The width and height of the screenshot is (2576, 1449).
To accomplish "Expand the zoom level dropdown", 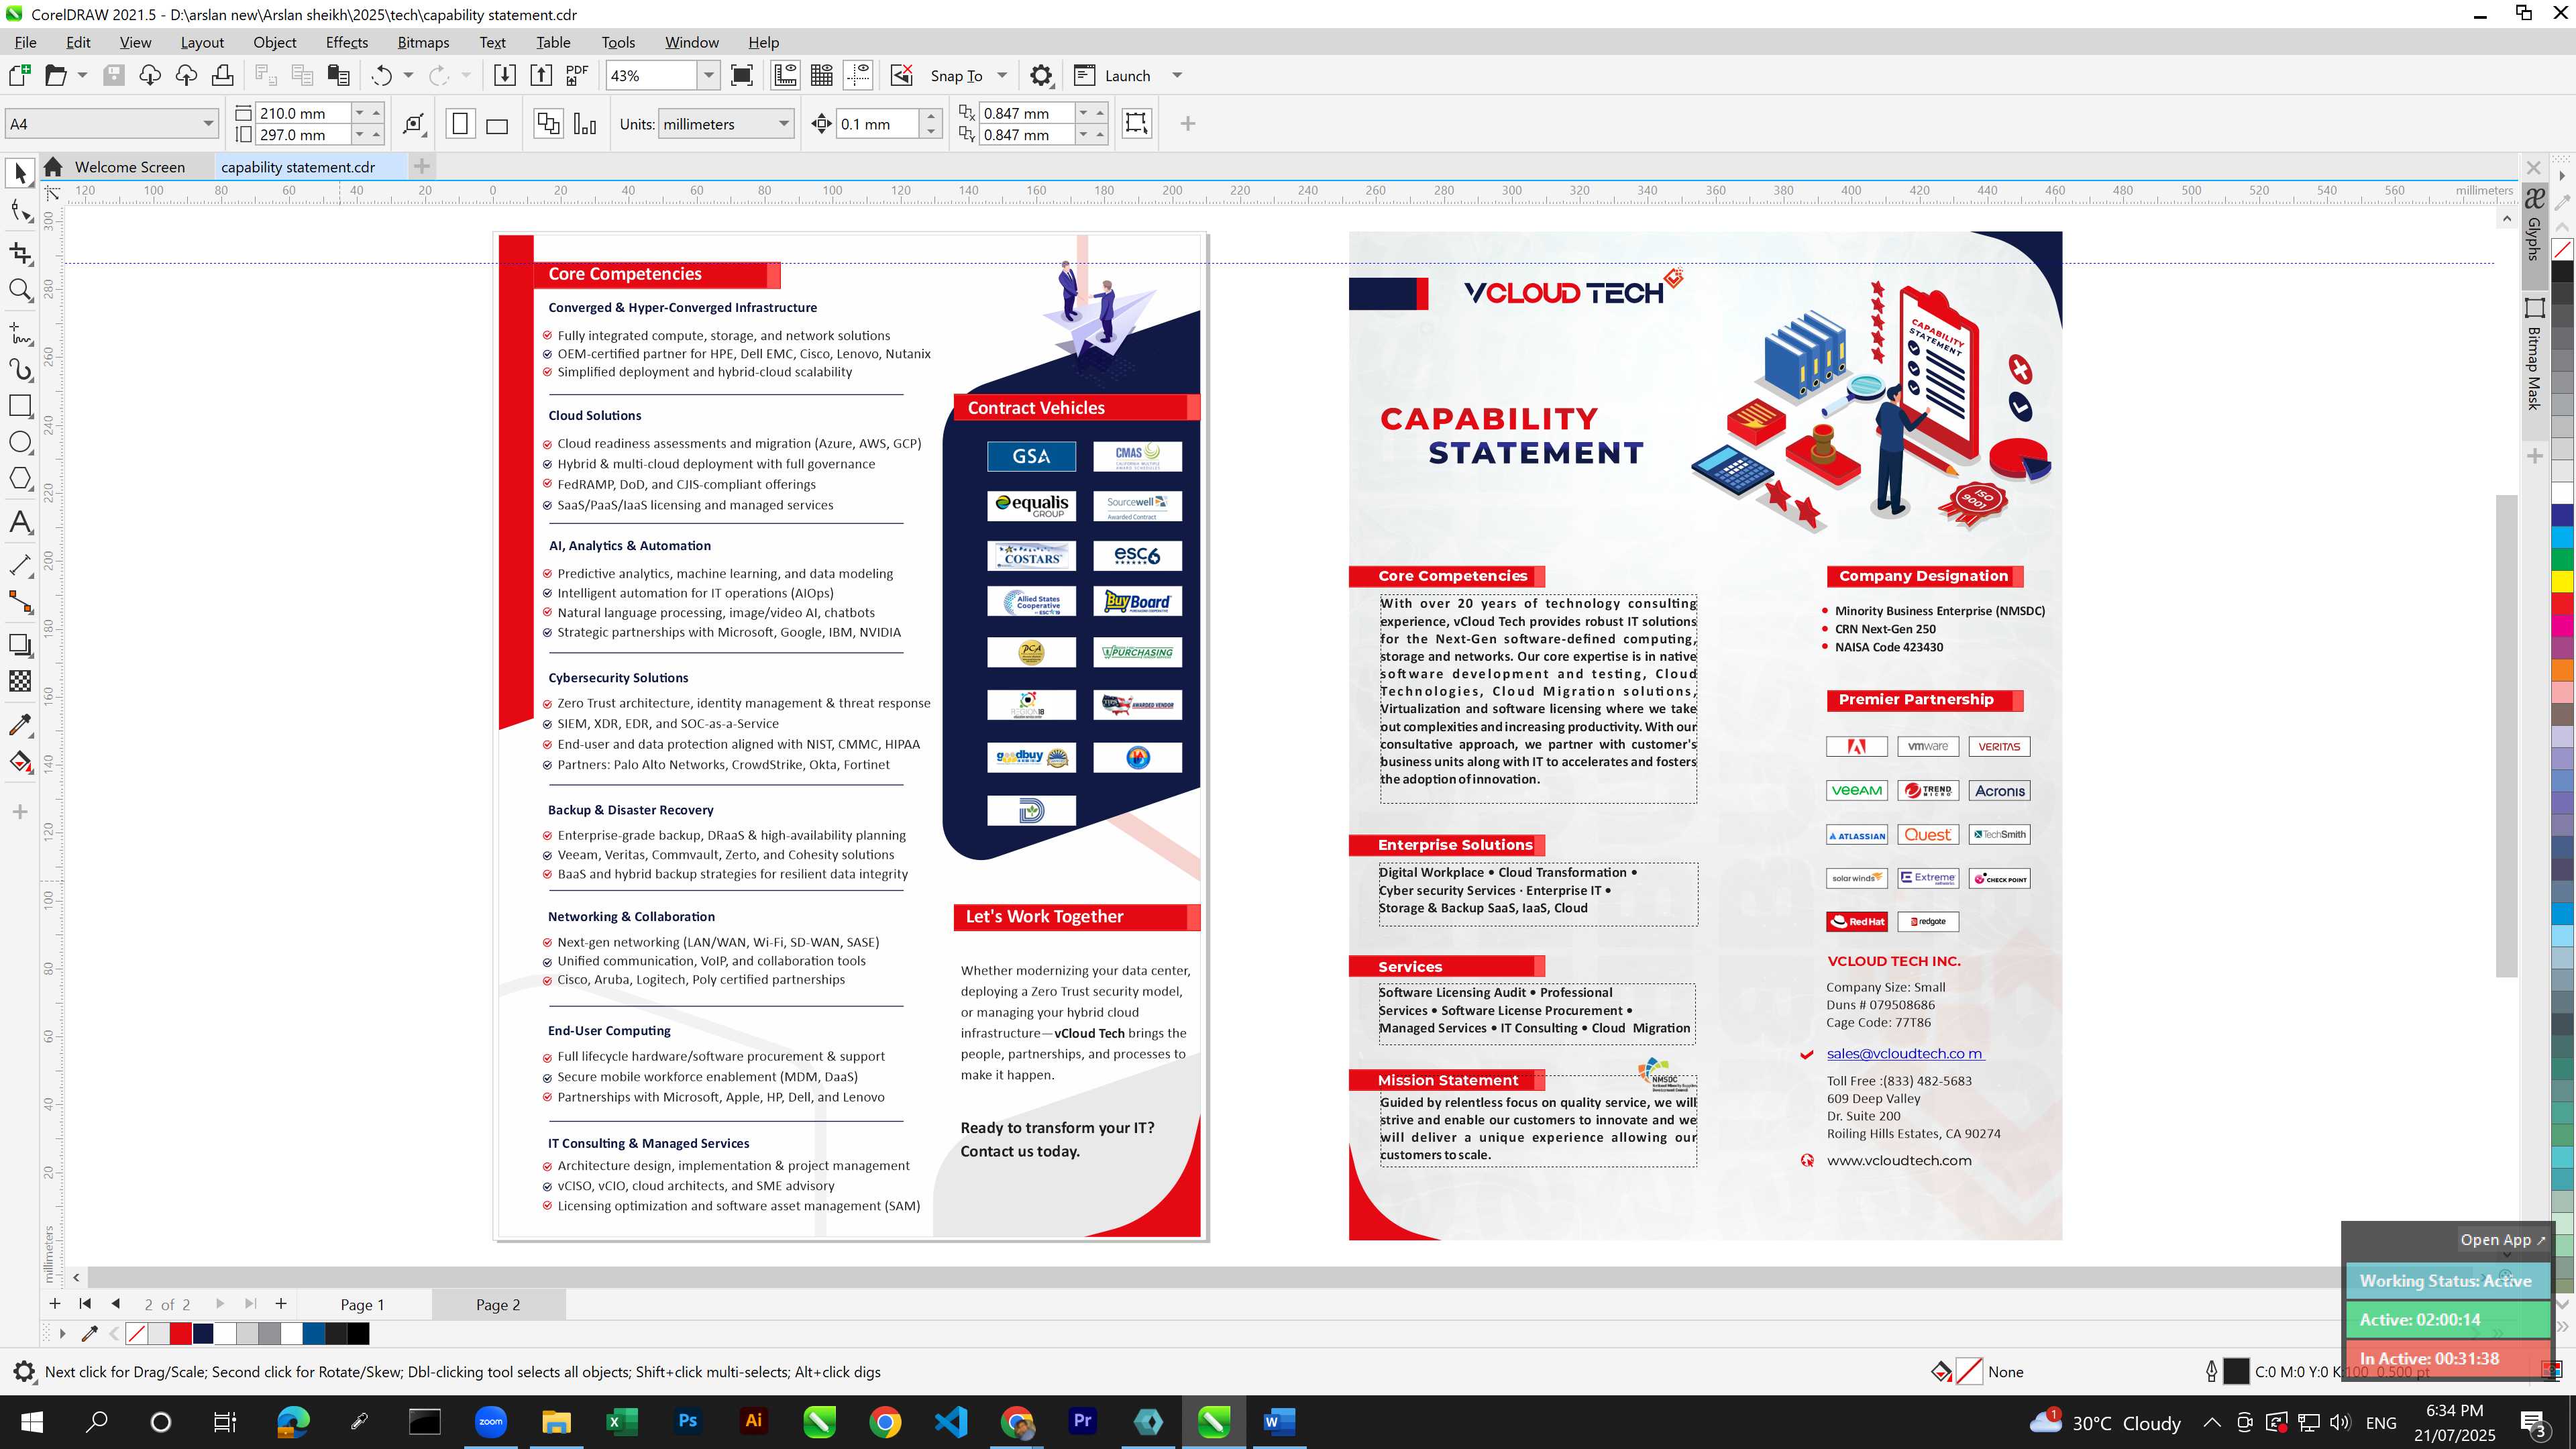I will coord(709,76).
